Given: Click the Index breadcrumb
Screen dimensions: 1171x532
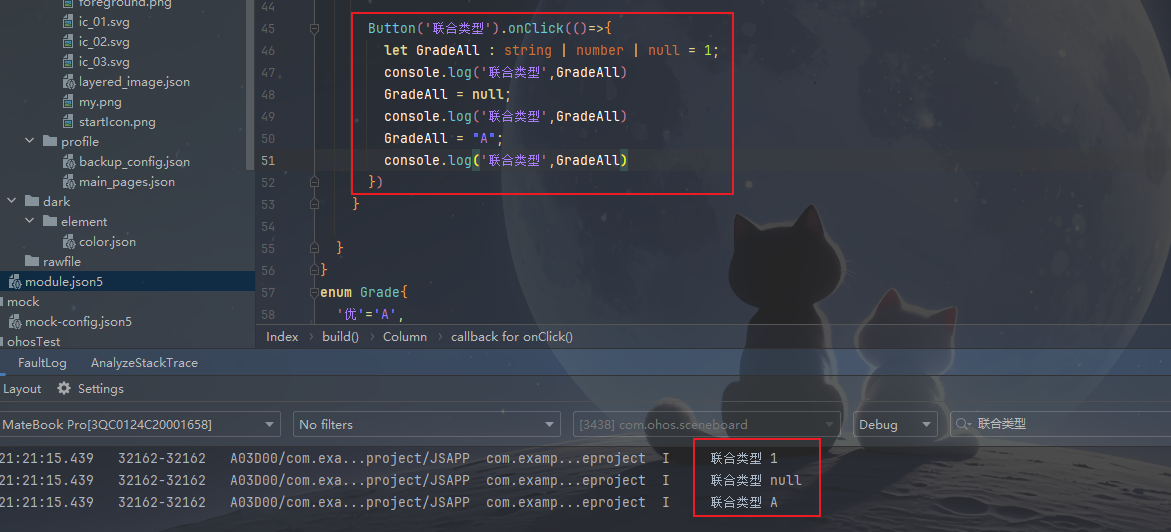Looking at the screenshot, I should pos(282,337).
